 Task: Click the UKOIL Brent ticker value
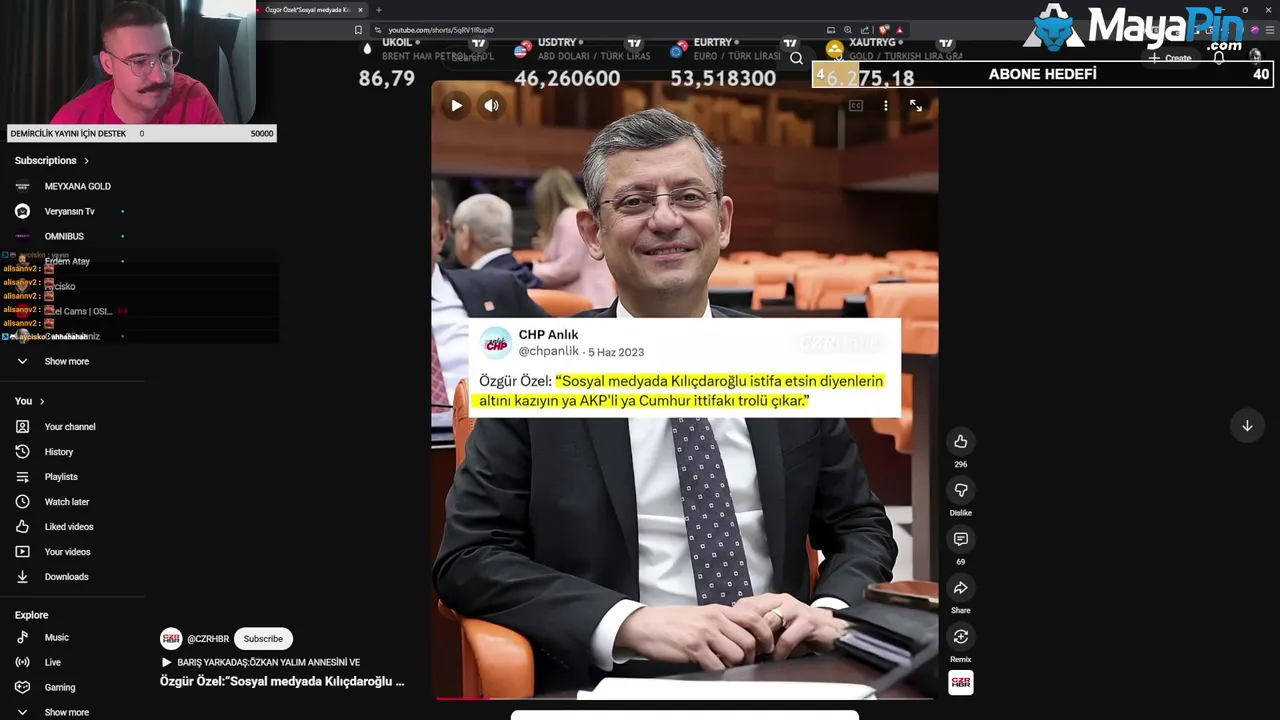tap(386, 78)
